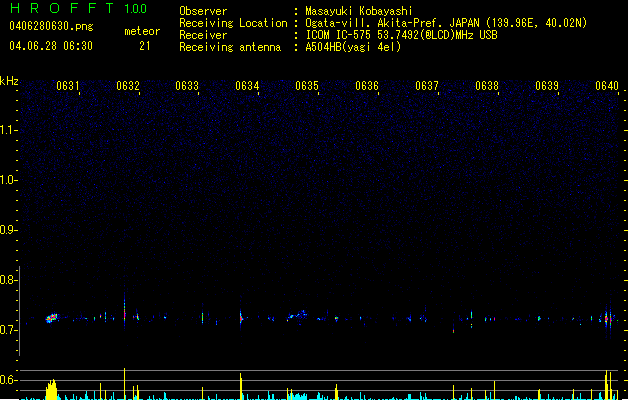629x400 pixels.
Task: Click the 'Receiver' field label
Action: pos(203,35)
